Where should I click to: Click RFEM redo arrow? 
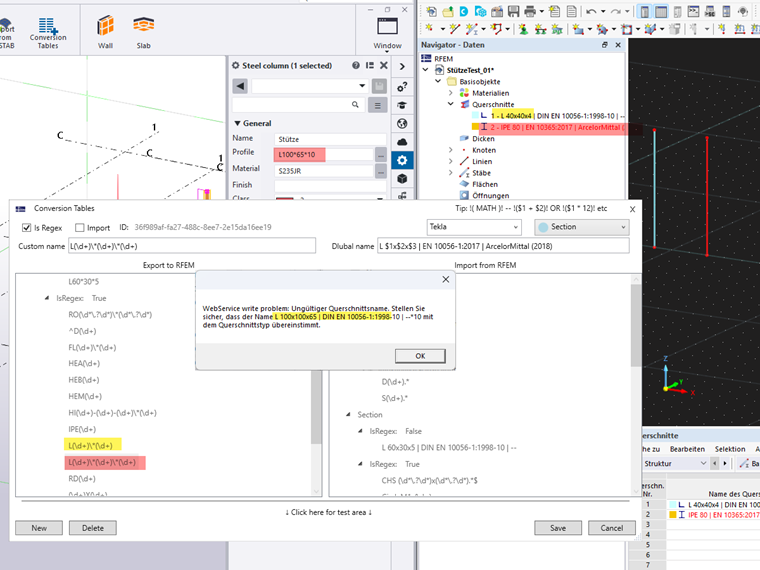pos(616,11)
